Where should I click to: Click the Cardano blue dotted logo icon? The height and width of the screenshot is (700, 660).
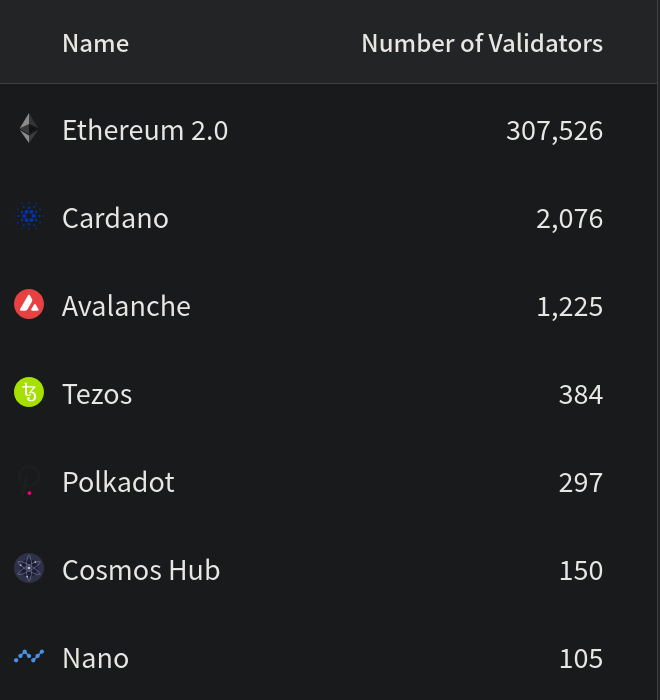[x=29, y=217]
